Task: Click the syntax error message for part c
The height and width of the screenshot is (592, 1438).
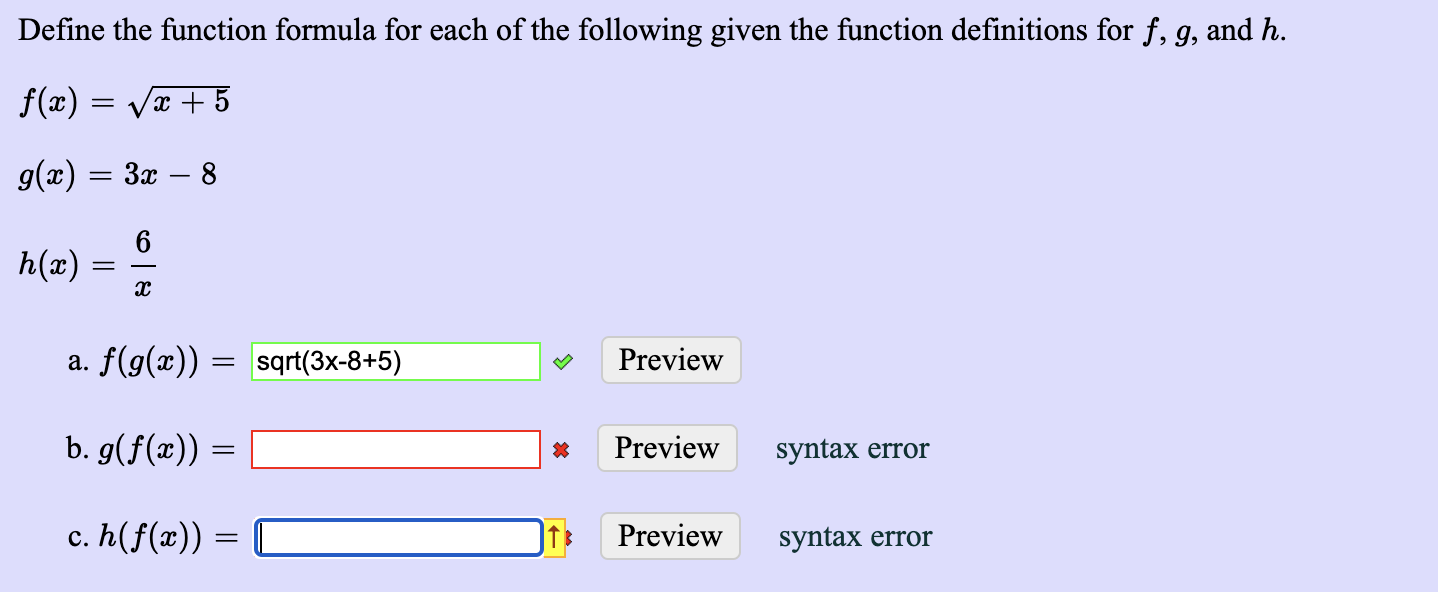Action: [853, 537]
